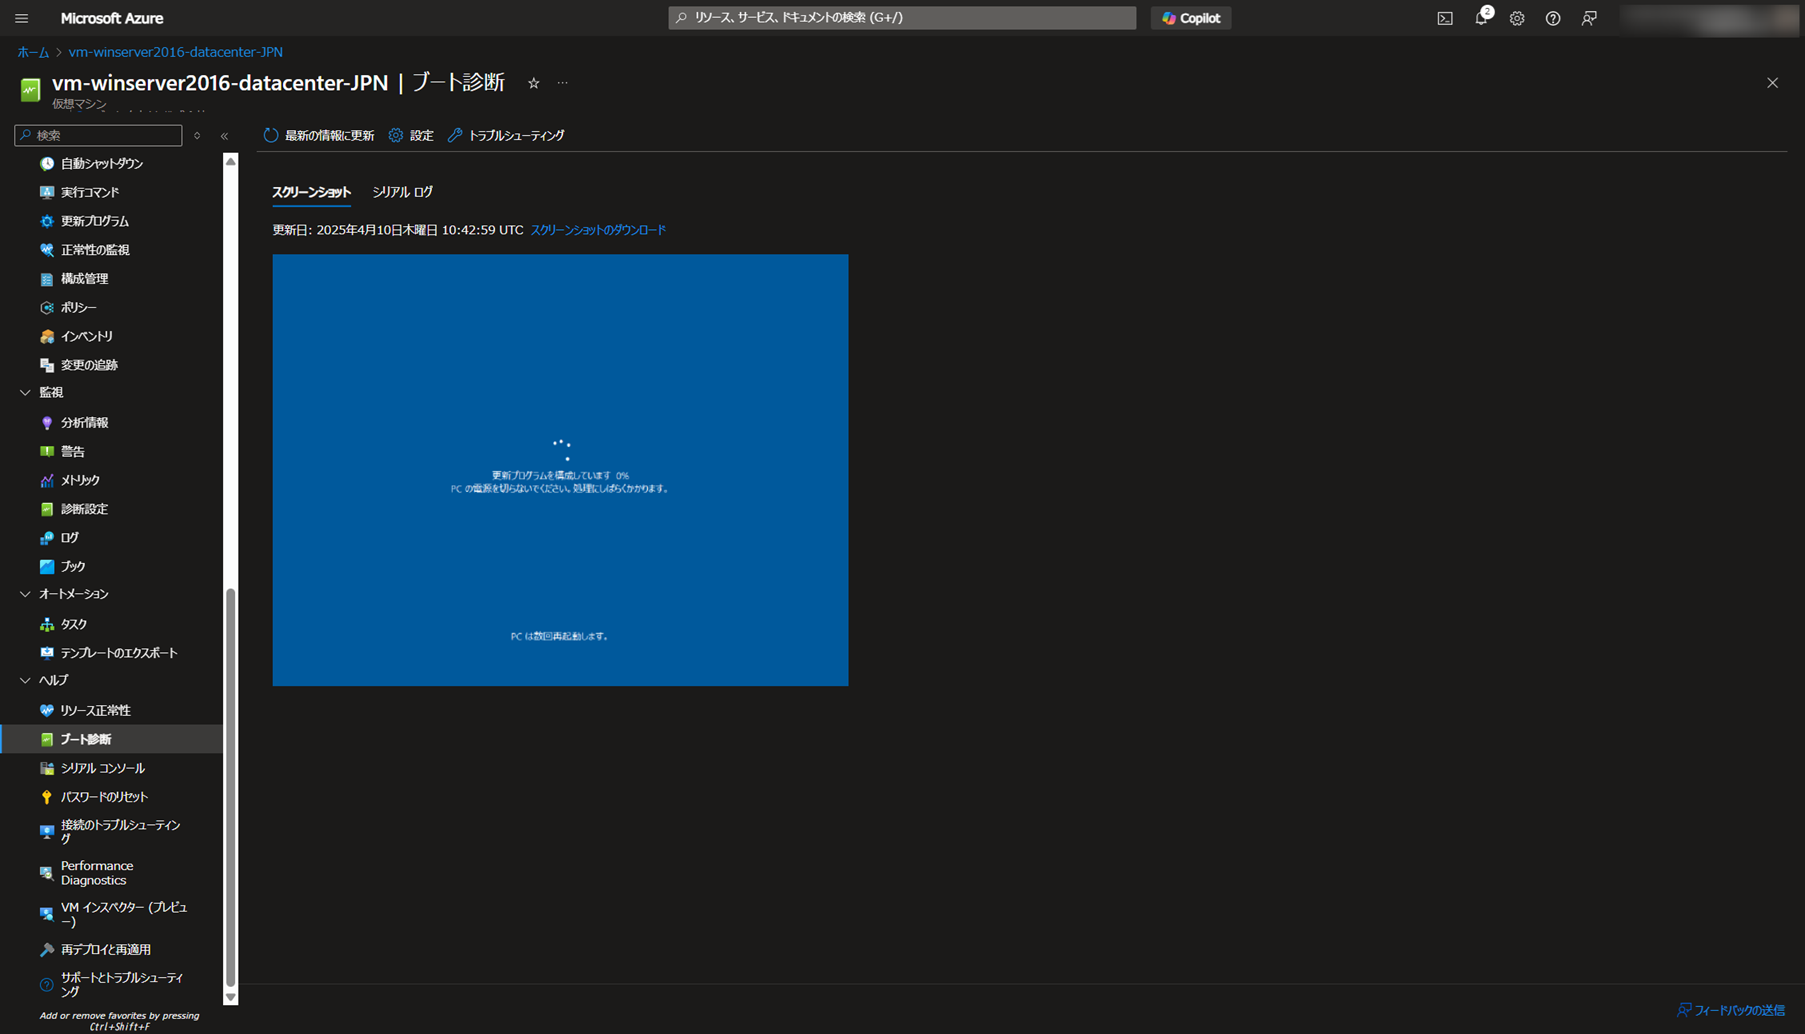This screenshot has width=1805, height=1034.
Task: Click テンプレートのエクスポート icon
Action: point(47,653)
